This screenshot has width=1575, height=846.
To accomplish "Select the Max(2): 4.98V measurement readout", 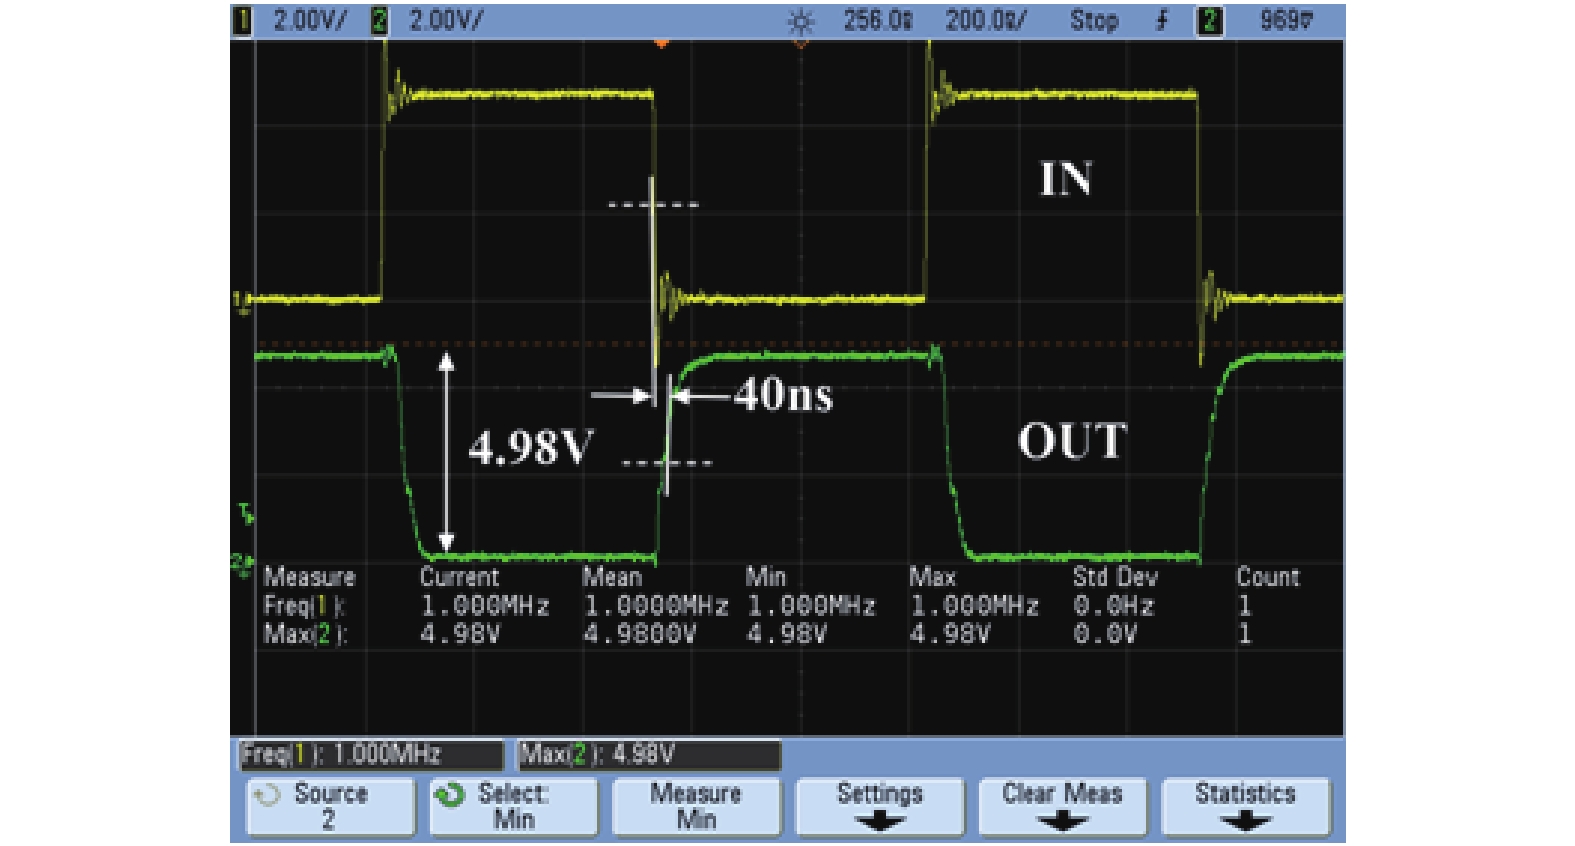I will 648,755.
